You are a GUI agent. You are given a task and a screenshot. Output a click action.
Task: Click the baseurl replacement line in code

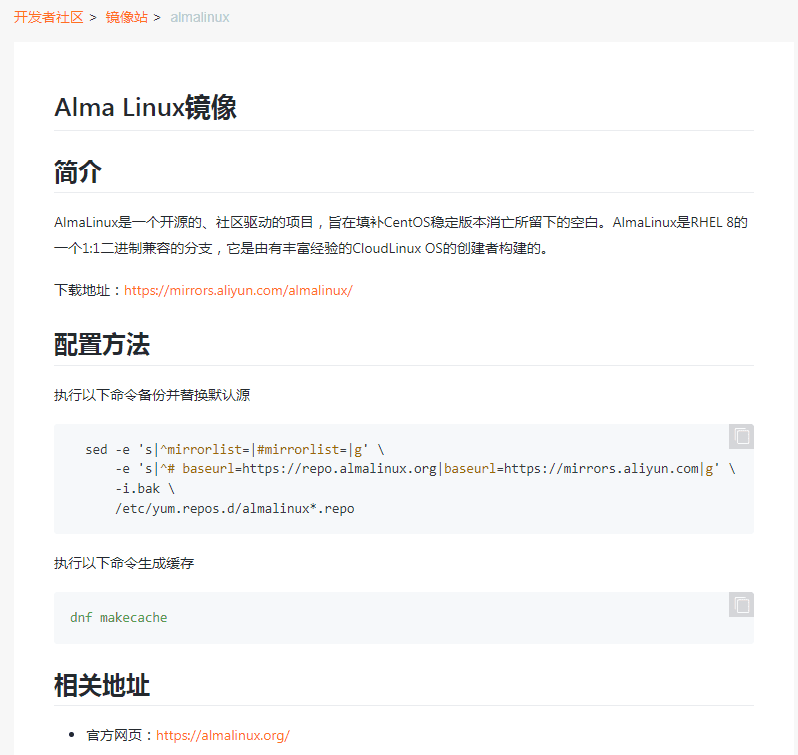tap(425, 469)
